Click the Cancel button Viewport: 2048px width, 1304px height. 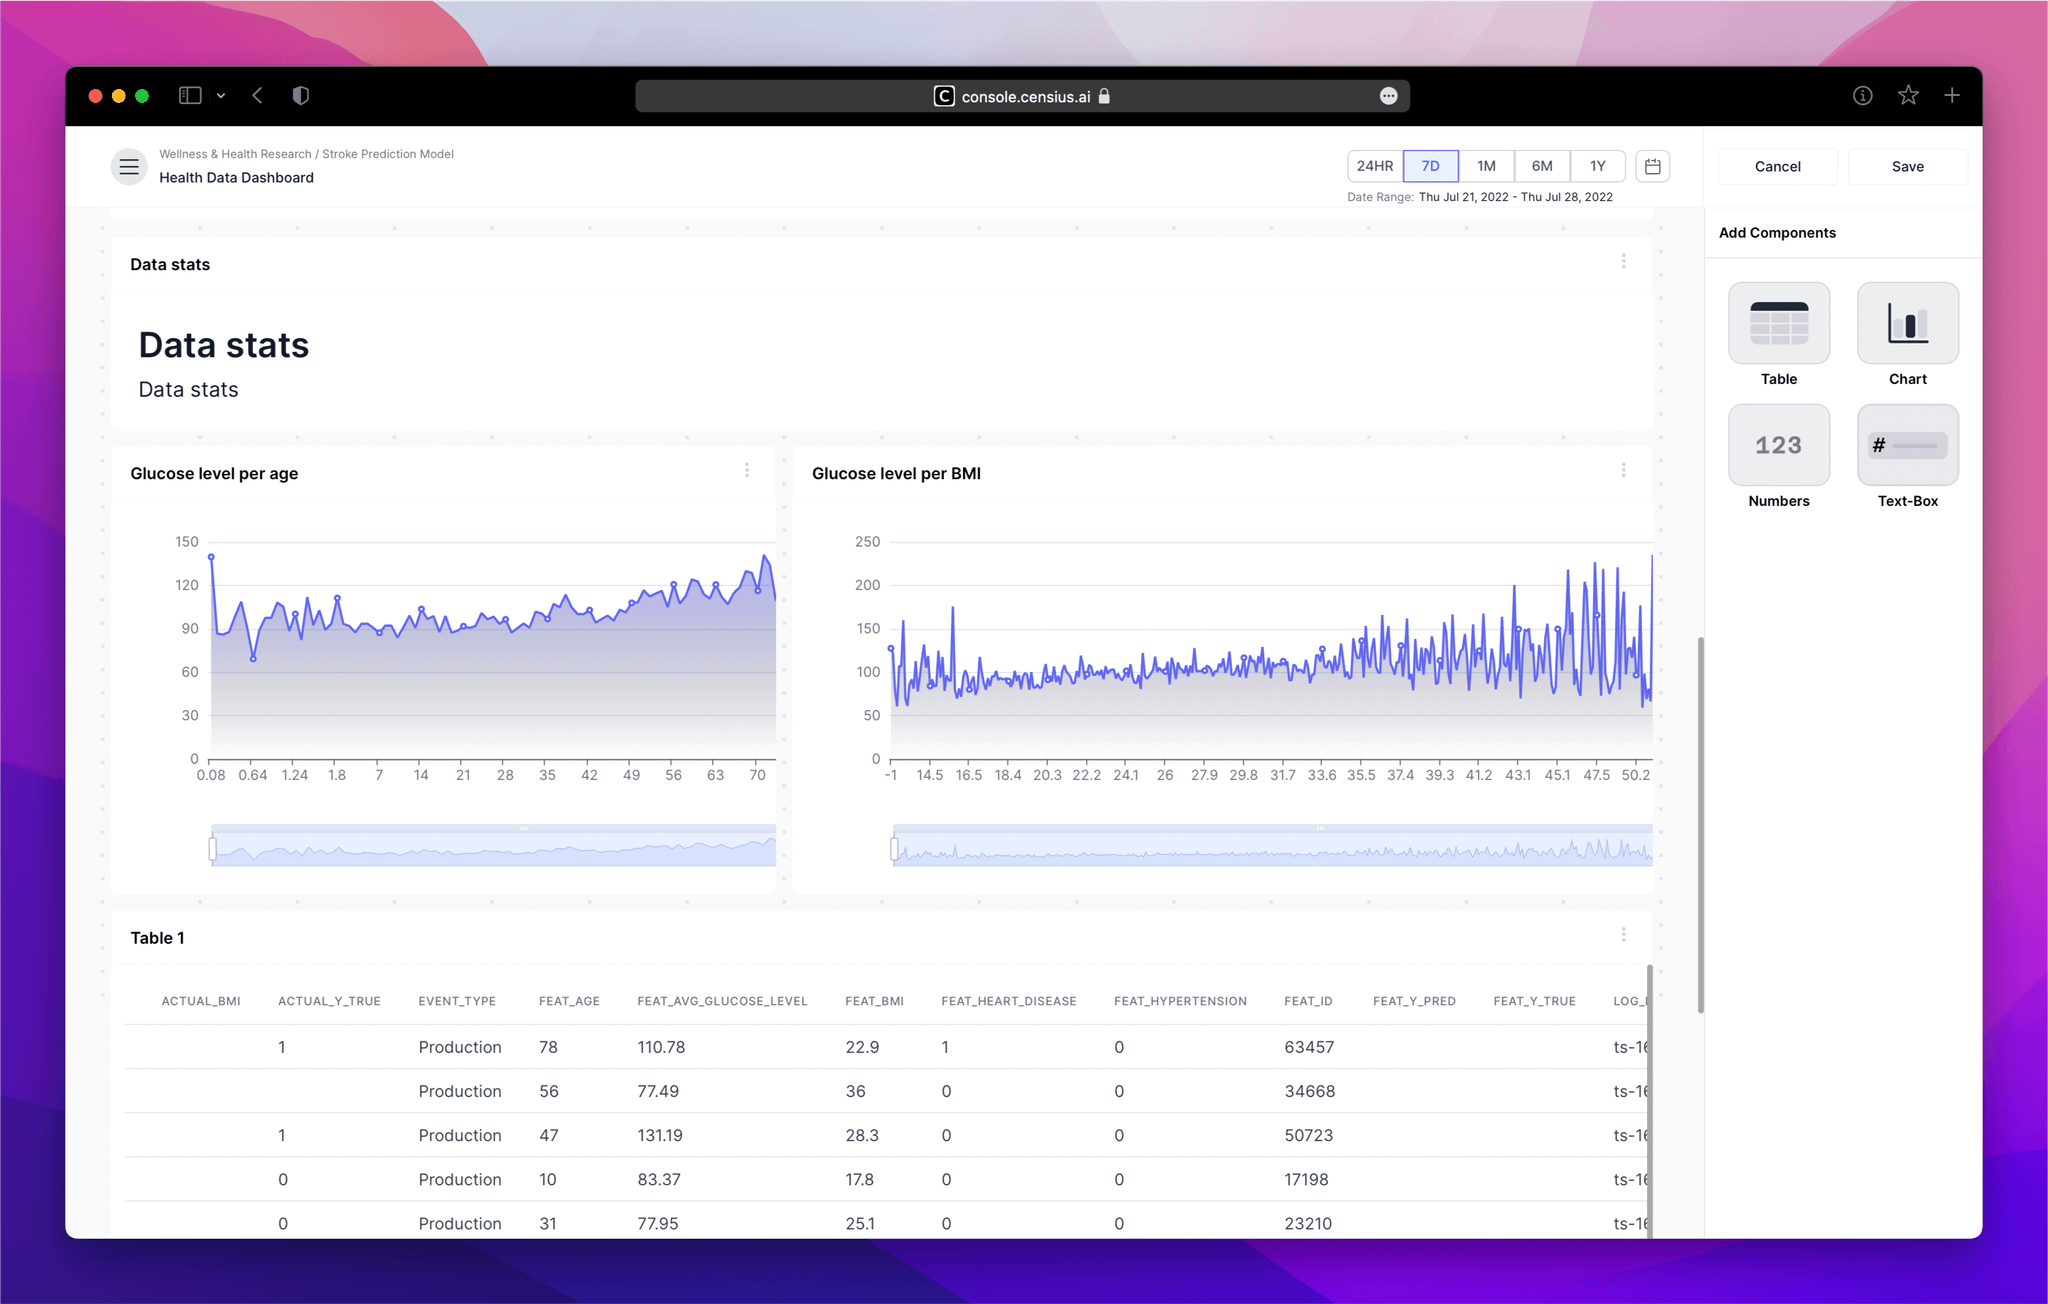click(x=1778, y=167)
